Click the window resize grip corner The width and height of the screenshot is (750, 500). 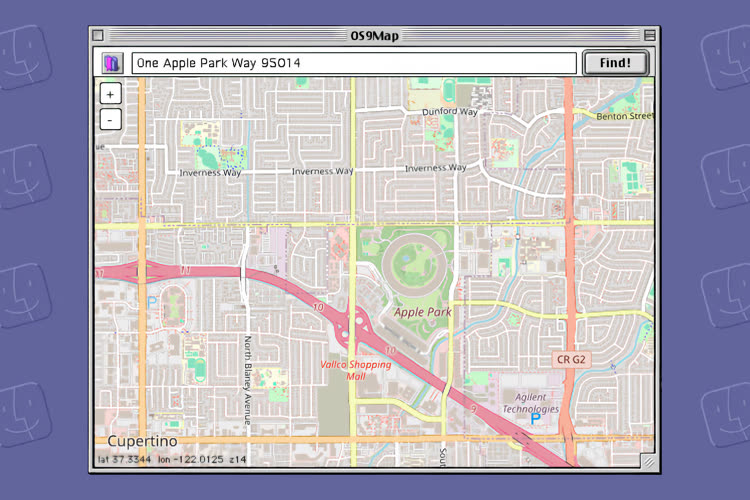pos(648,461)
